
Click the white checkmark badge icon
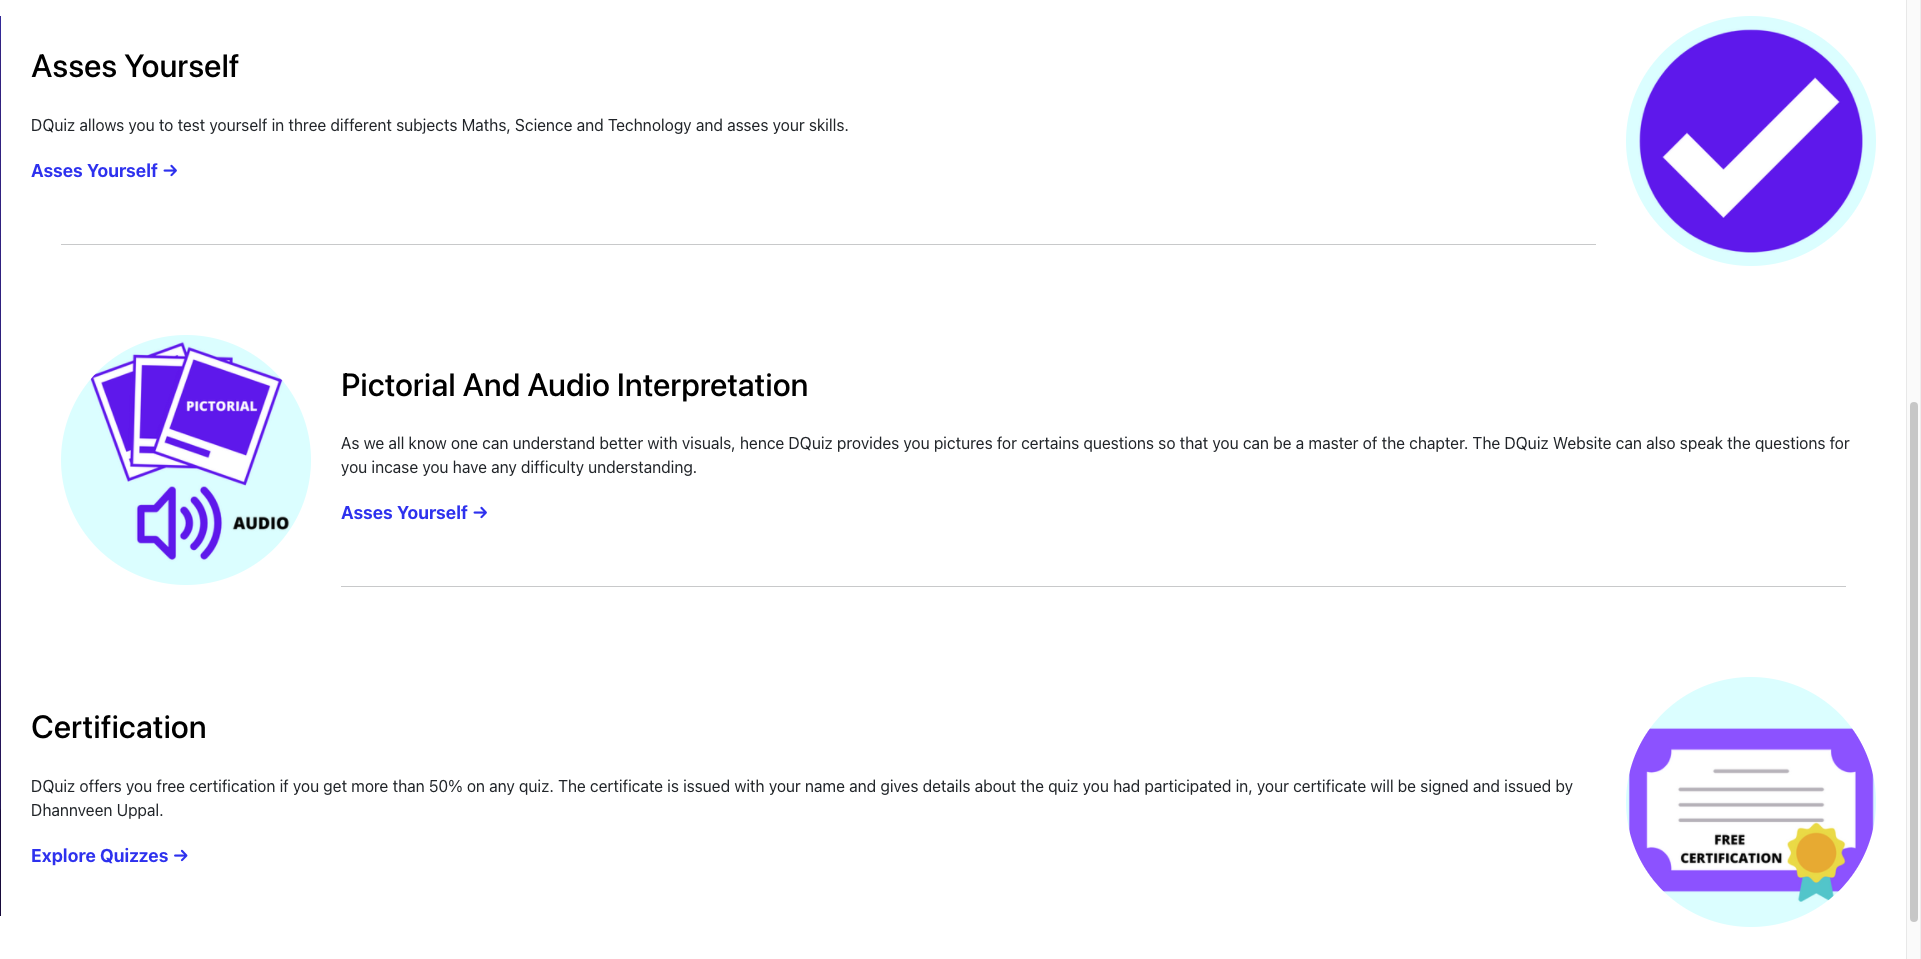tap(1750, 142)
